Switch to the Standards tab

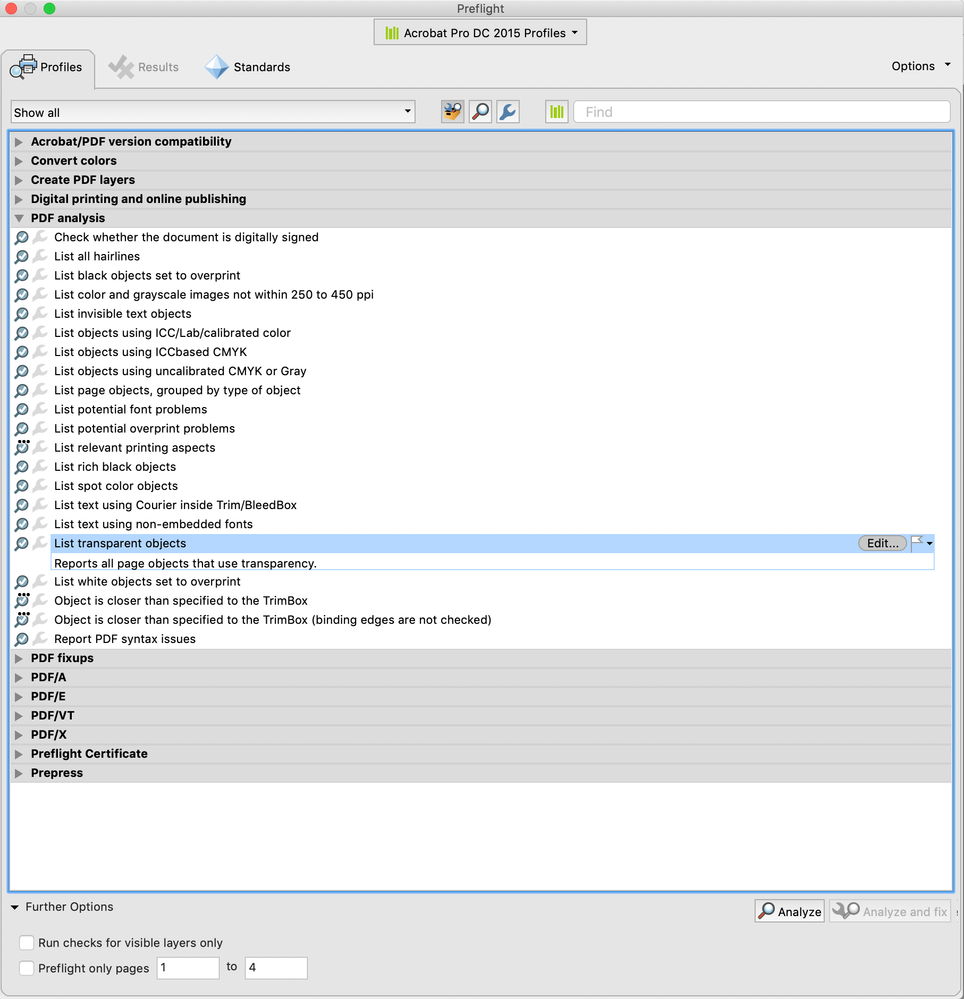[248, 67]
